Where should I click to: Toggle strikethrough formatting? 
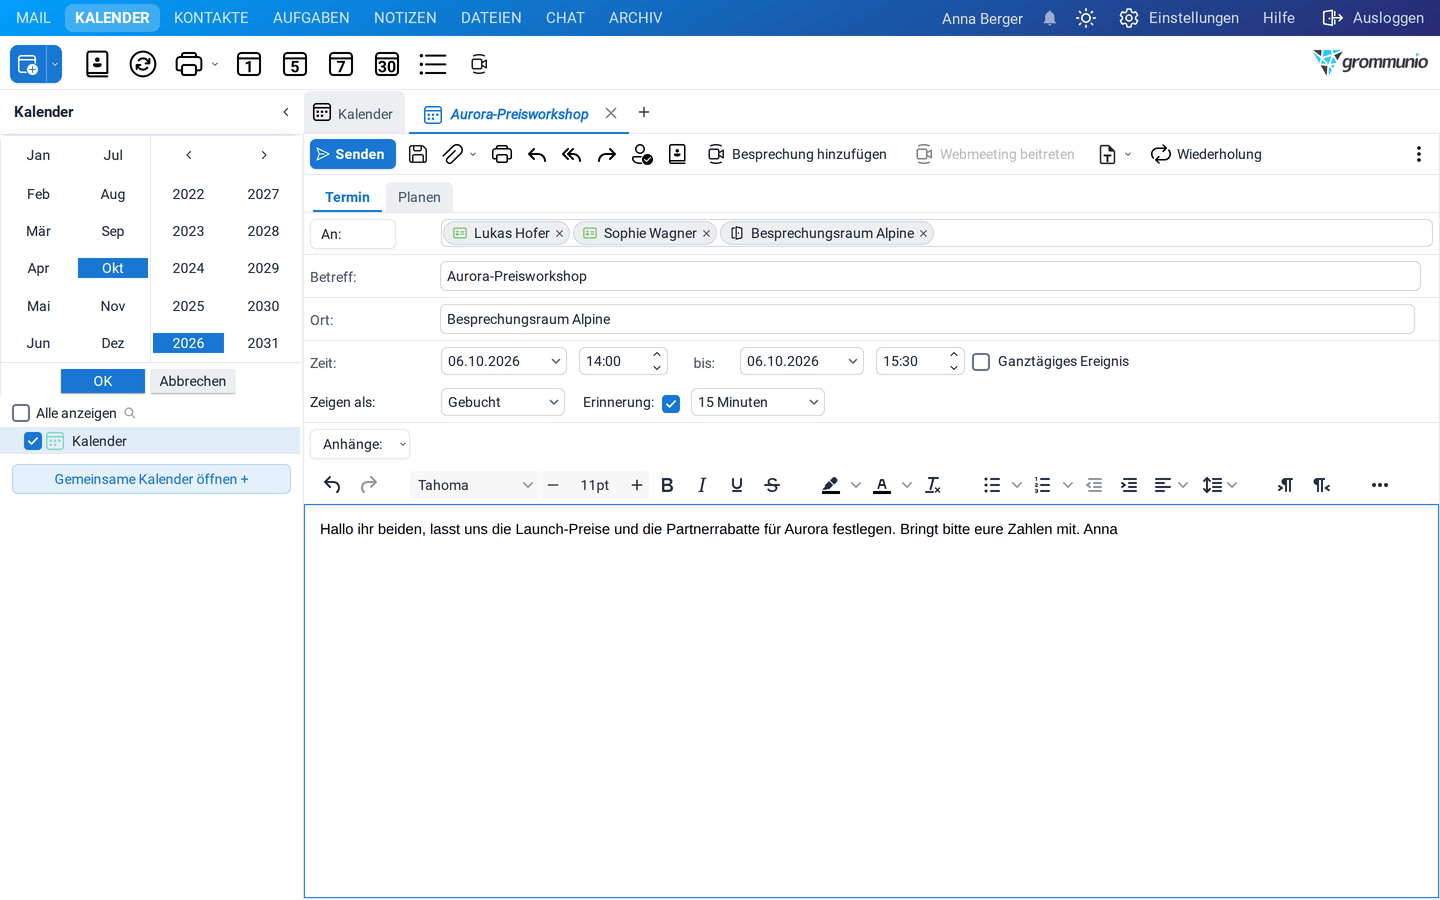772,485
